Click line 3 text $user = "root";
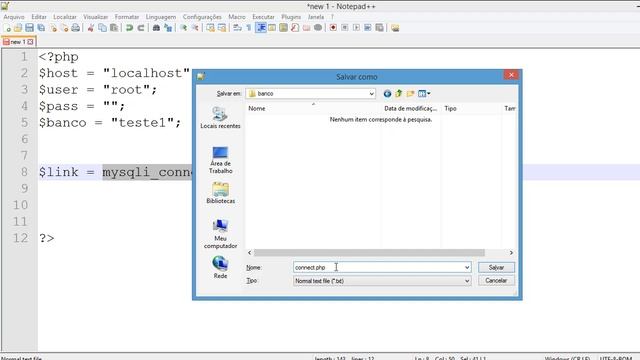The height and width of the screenshot is (360, 640). pos(98,90)
